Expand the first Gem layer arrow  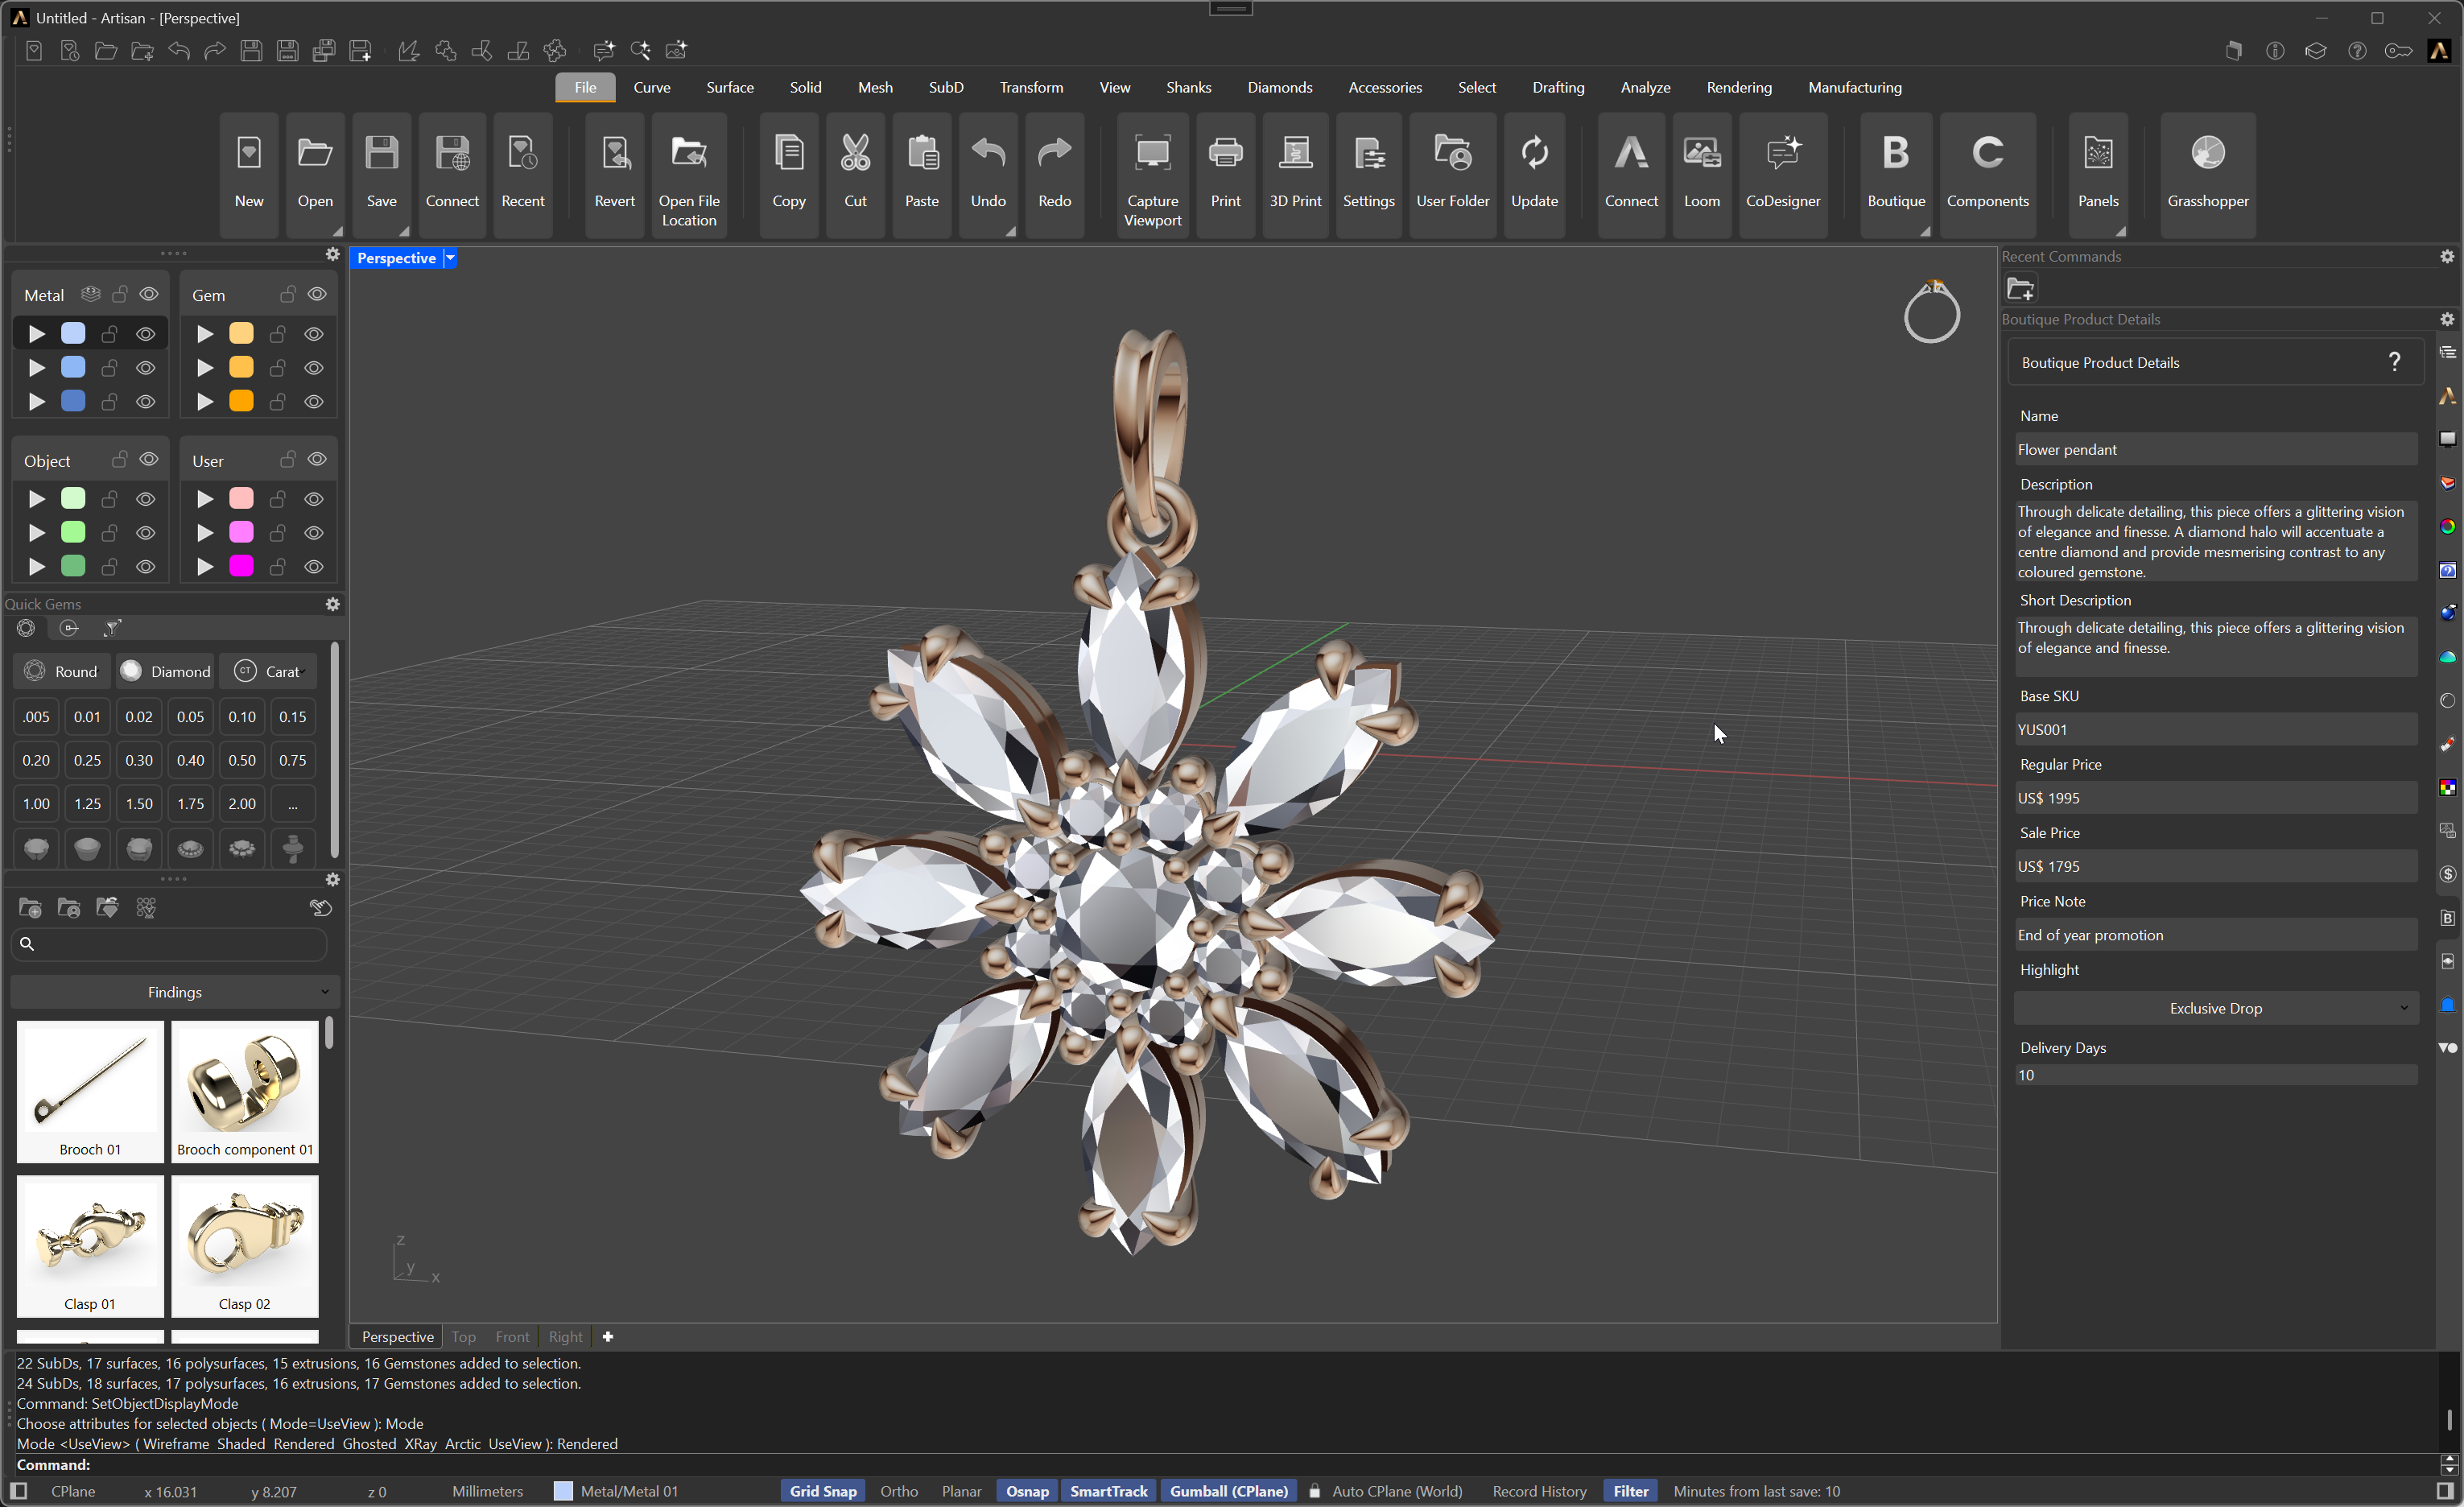[x=204, y=333]
